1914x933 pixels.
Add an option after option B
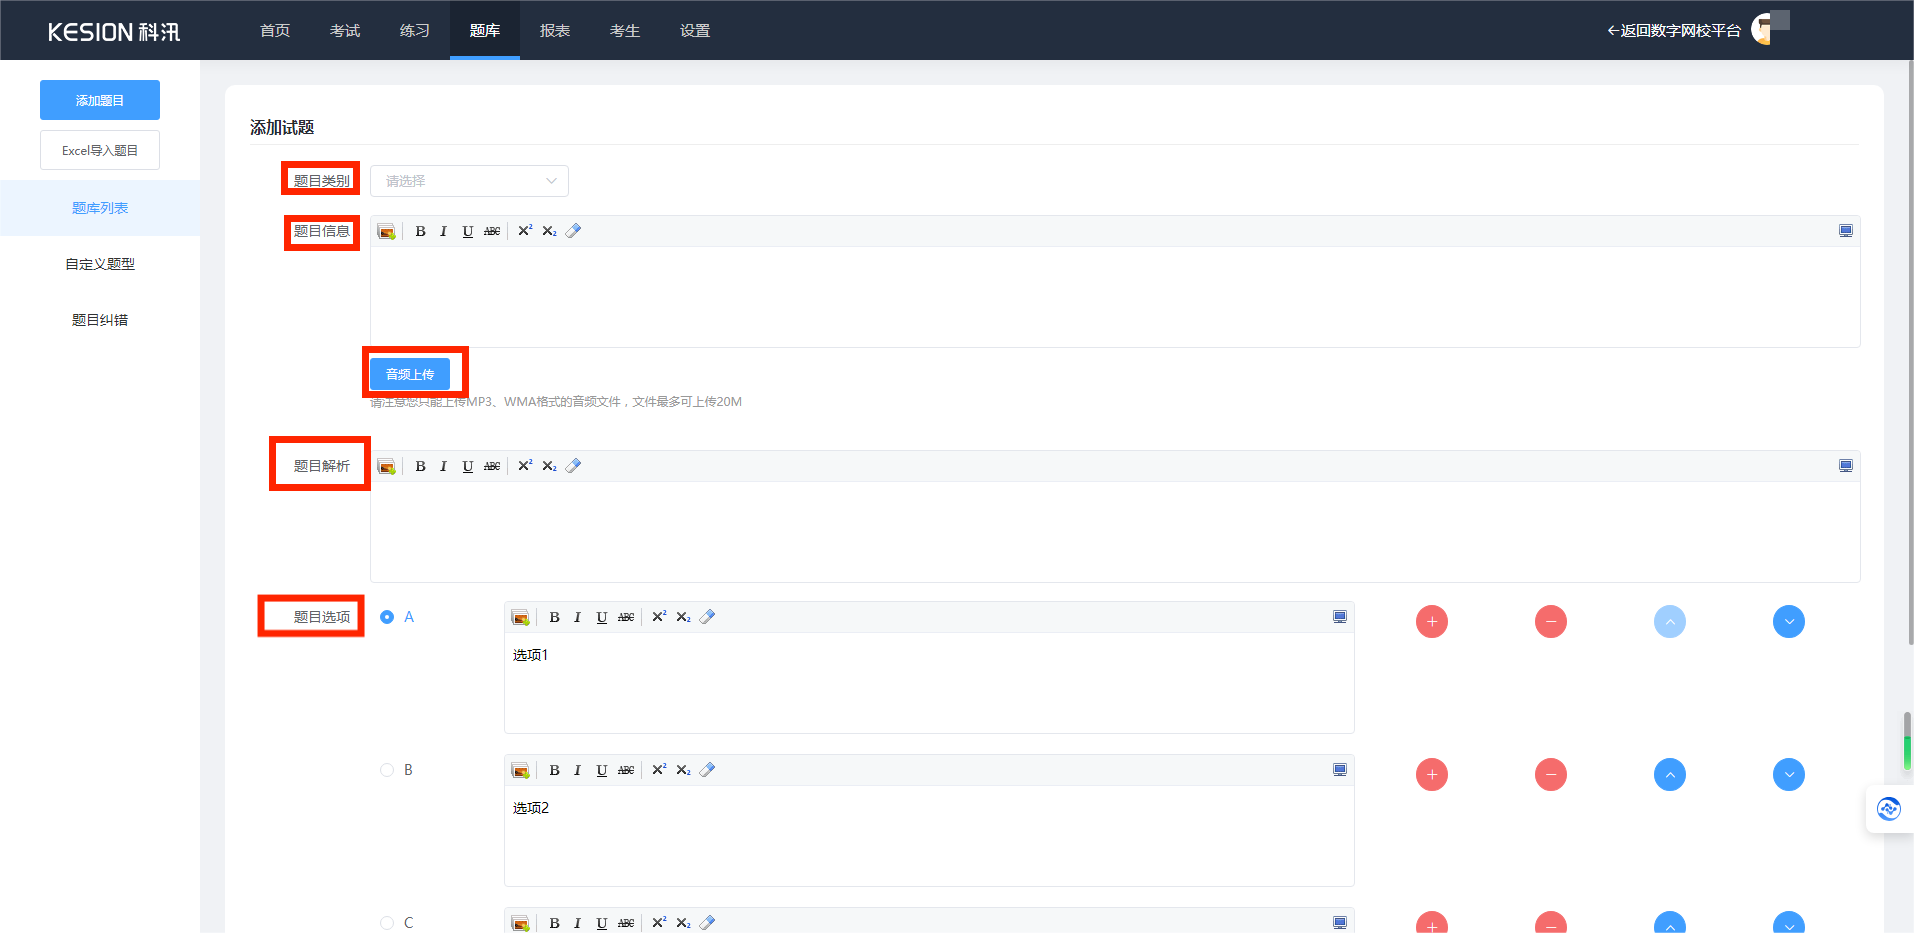point(1432,775)
